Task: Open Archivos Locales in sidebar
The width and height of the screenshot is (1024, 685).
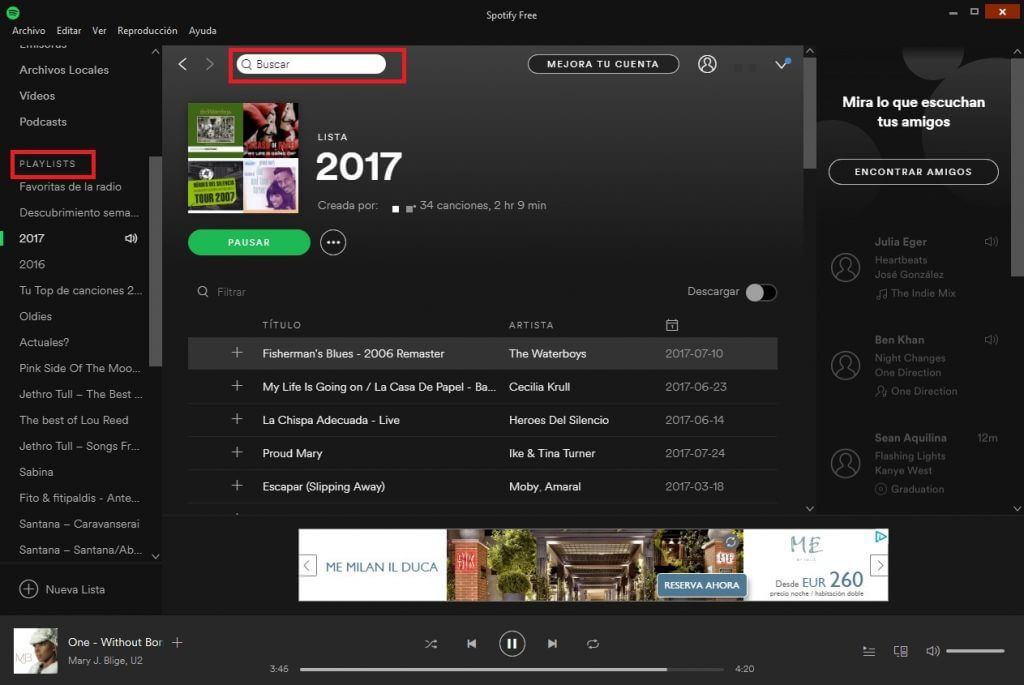Action: [64, 70]
